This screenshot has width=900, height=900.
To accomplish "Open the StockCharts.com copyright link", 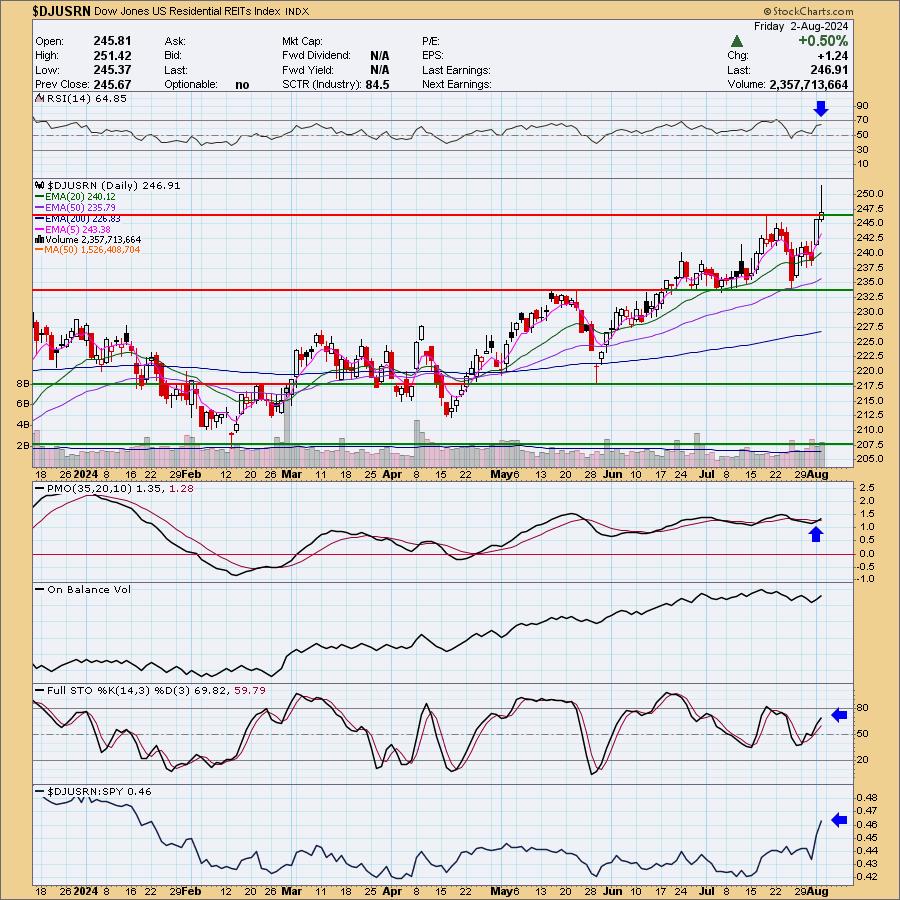I will pos(808,11).
